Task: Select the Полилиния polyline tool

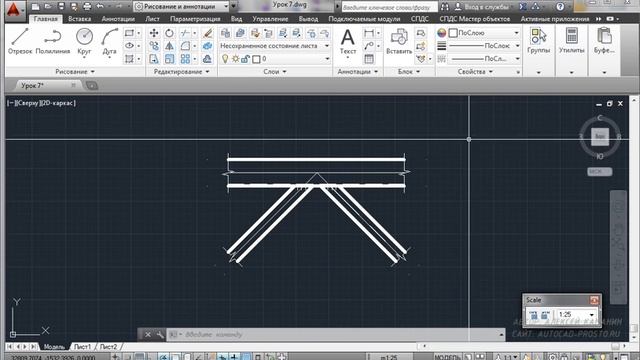Action: click(53, 40)
